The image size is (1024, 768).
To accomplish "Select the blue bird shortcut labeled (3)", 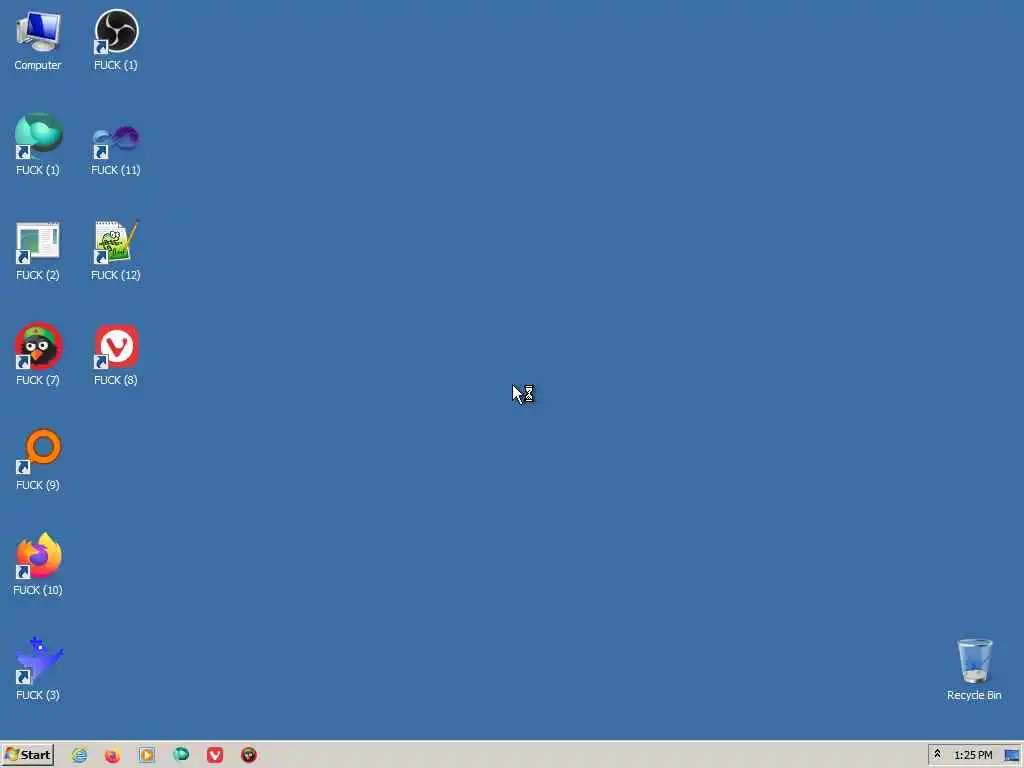I will click(x=38, y=670).
